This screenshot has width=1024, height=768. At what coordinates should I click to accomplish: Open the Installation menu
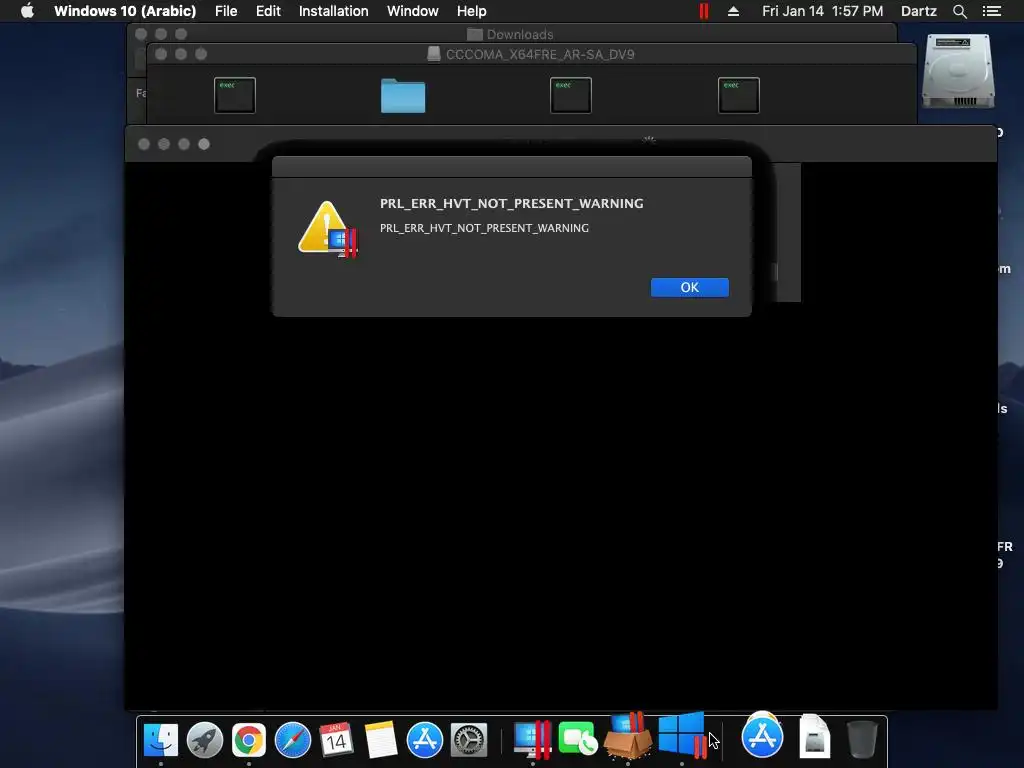pos(333,11)
